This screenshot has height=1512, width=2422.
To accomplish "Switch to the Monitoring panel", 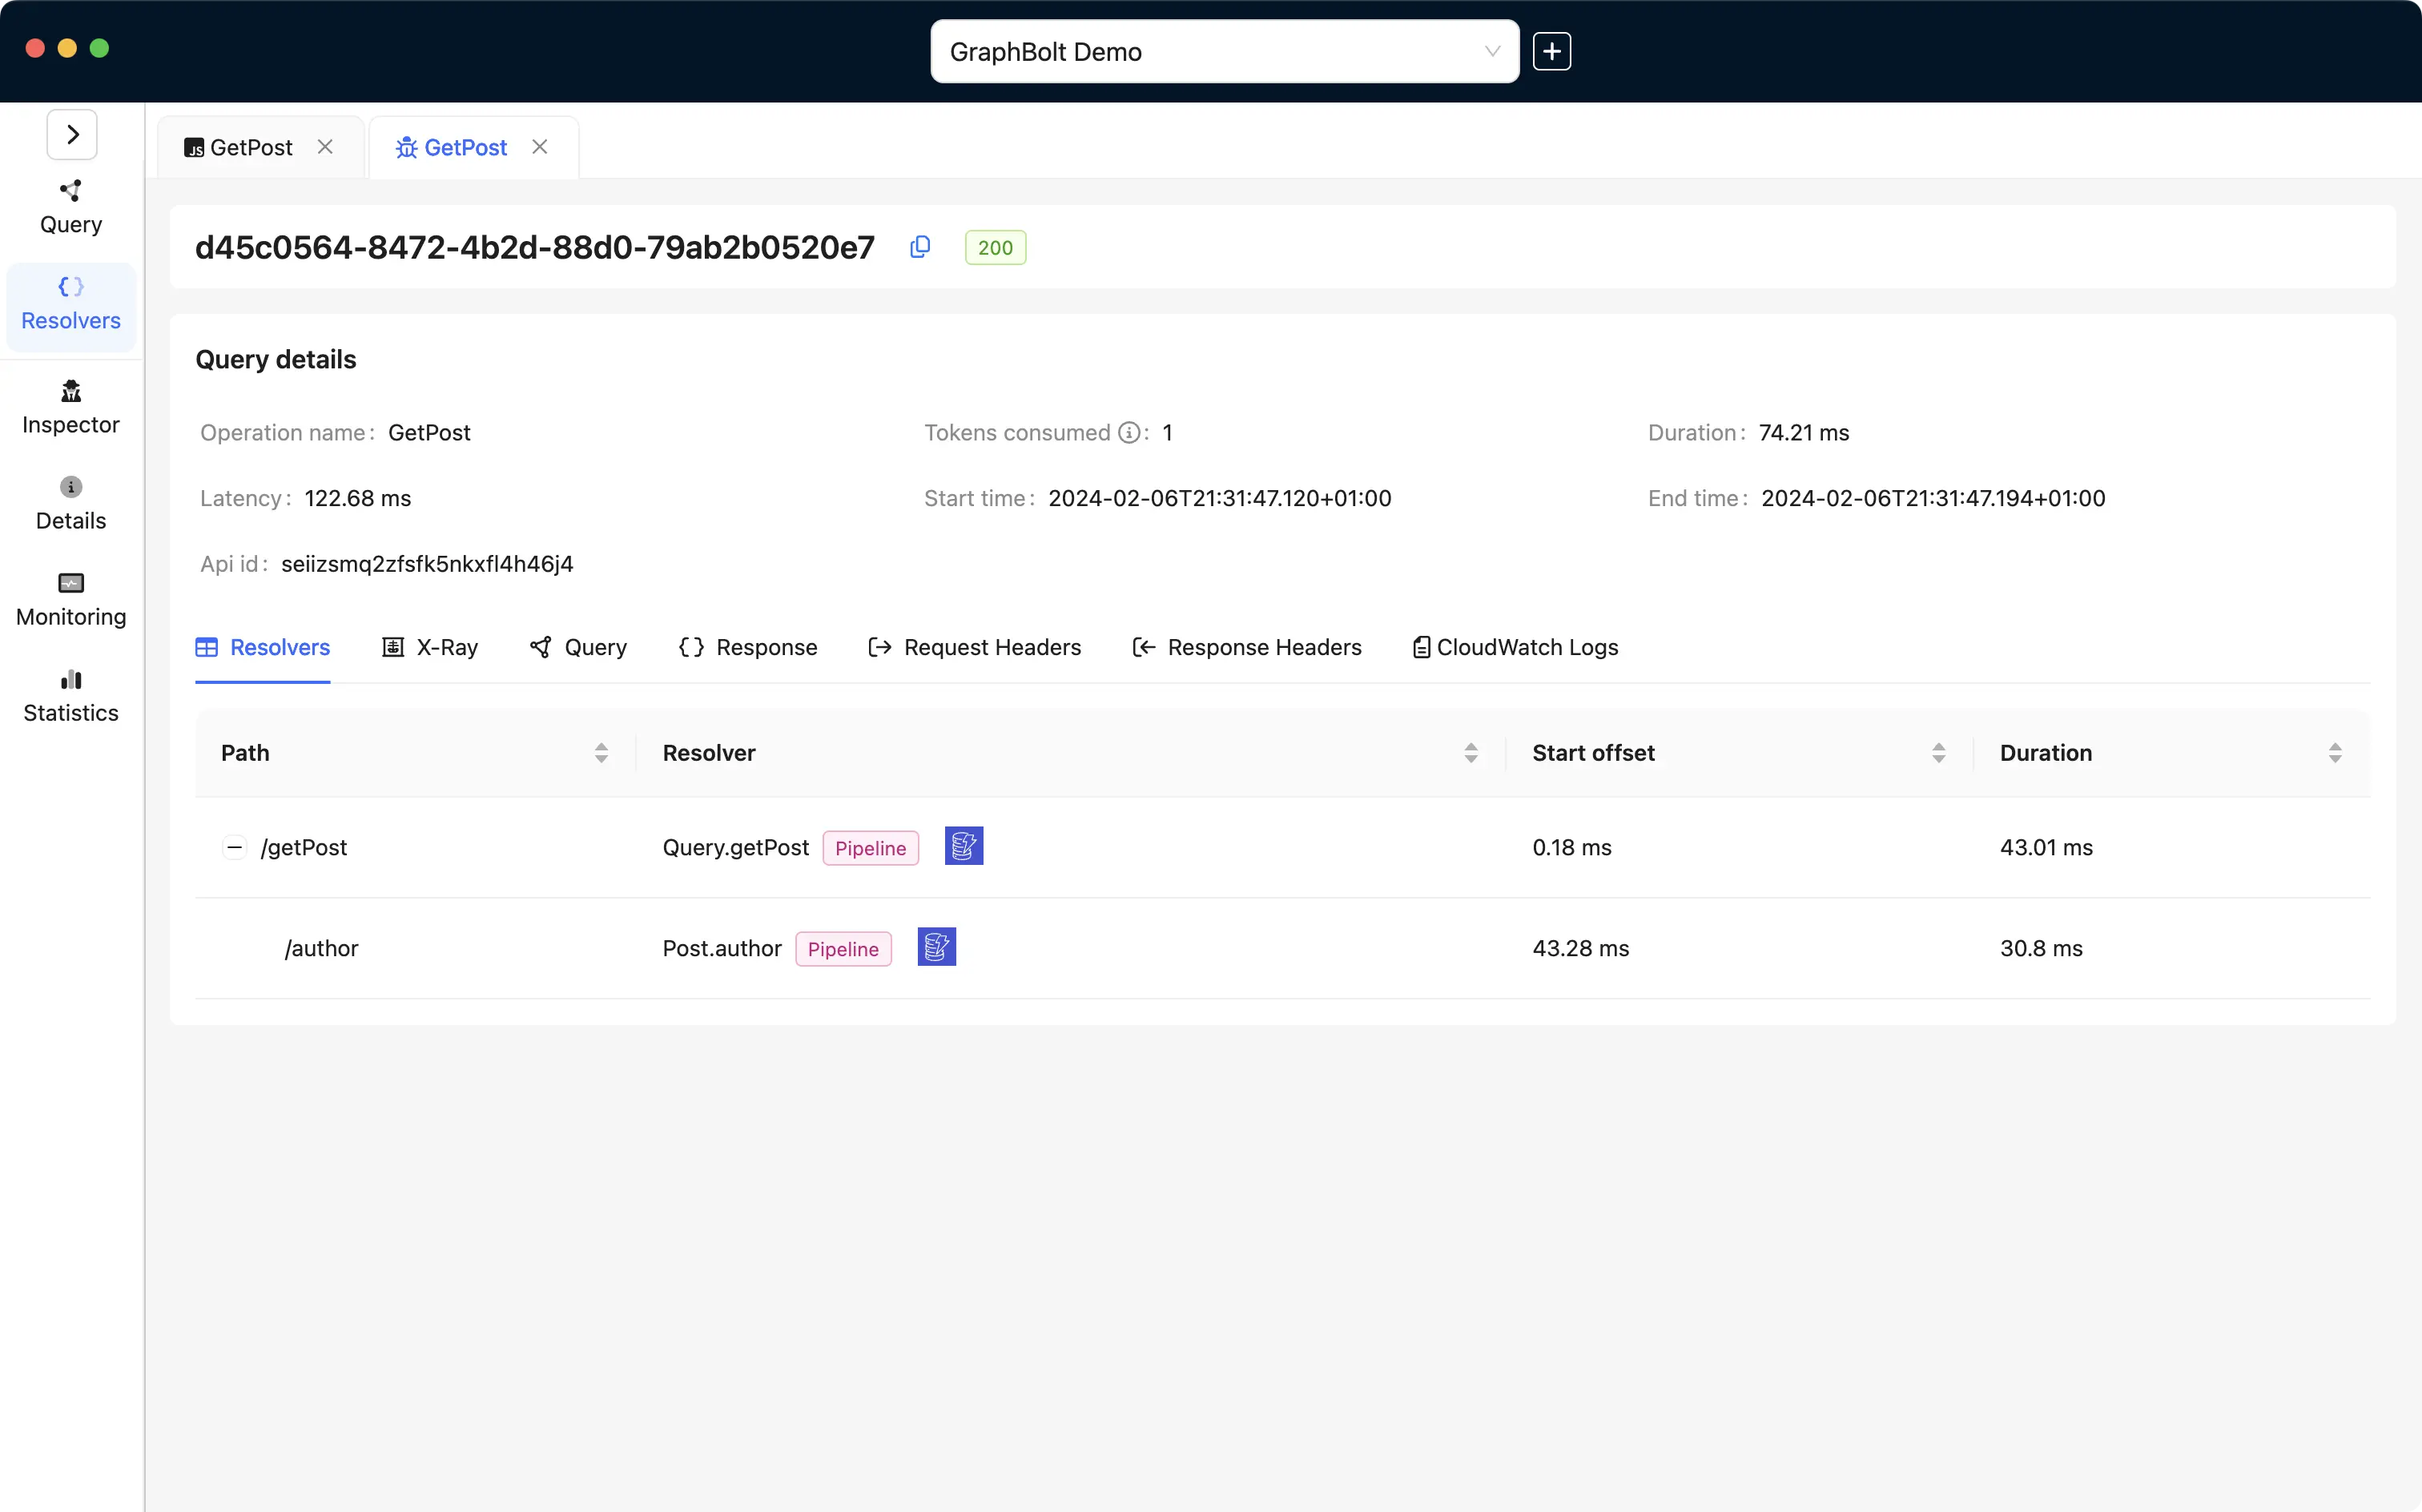I will click(70, 598).
